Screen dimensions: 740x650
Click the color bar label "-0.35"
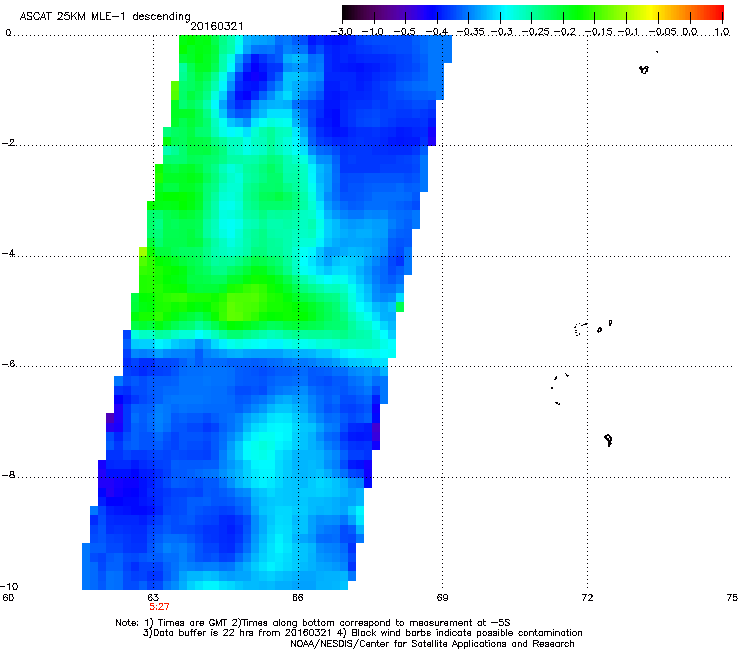tap(470, 32)
